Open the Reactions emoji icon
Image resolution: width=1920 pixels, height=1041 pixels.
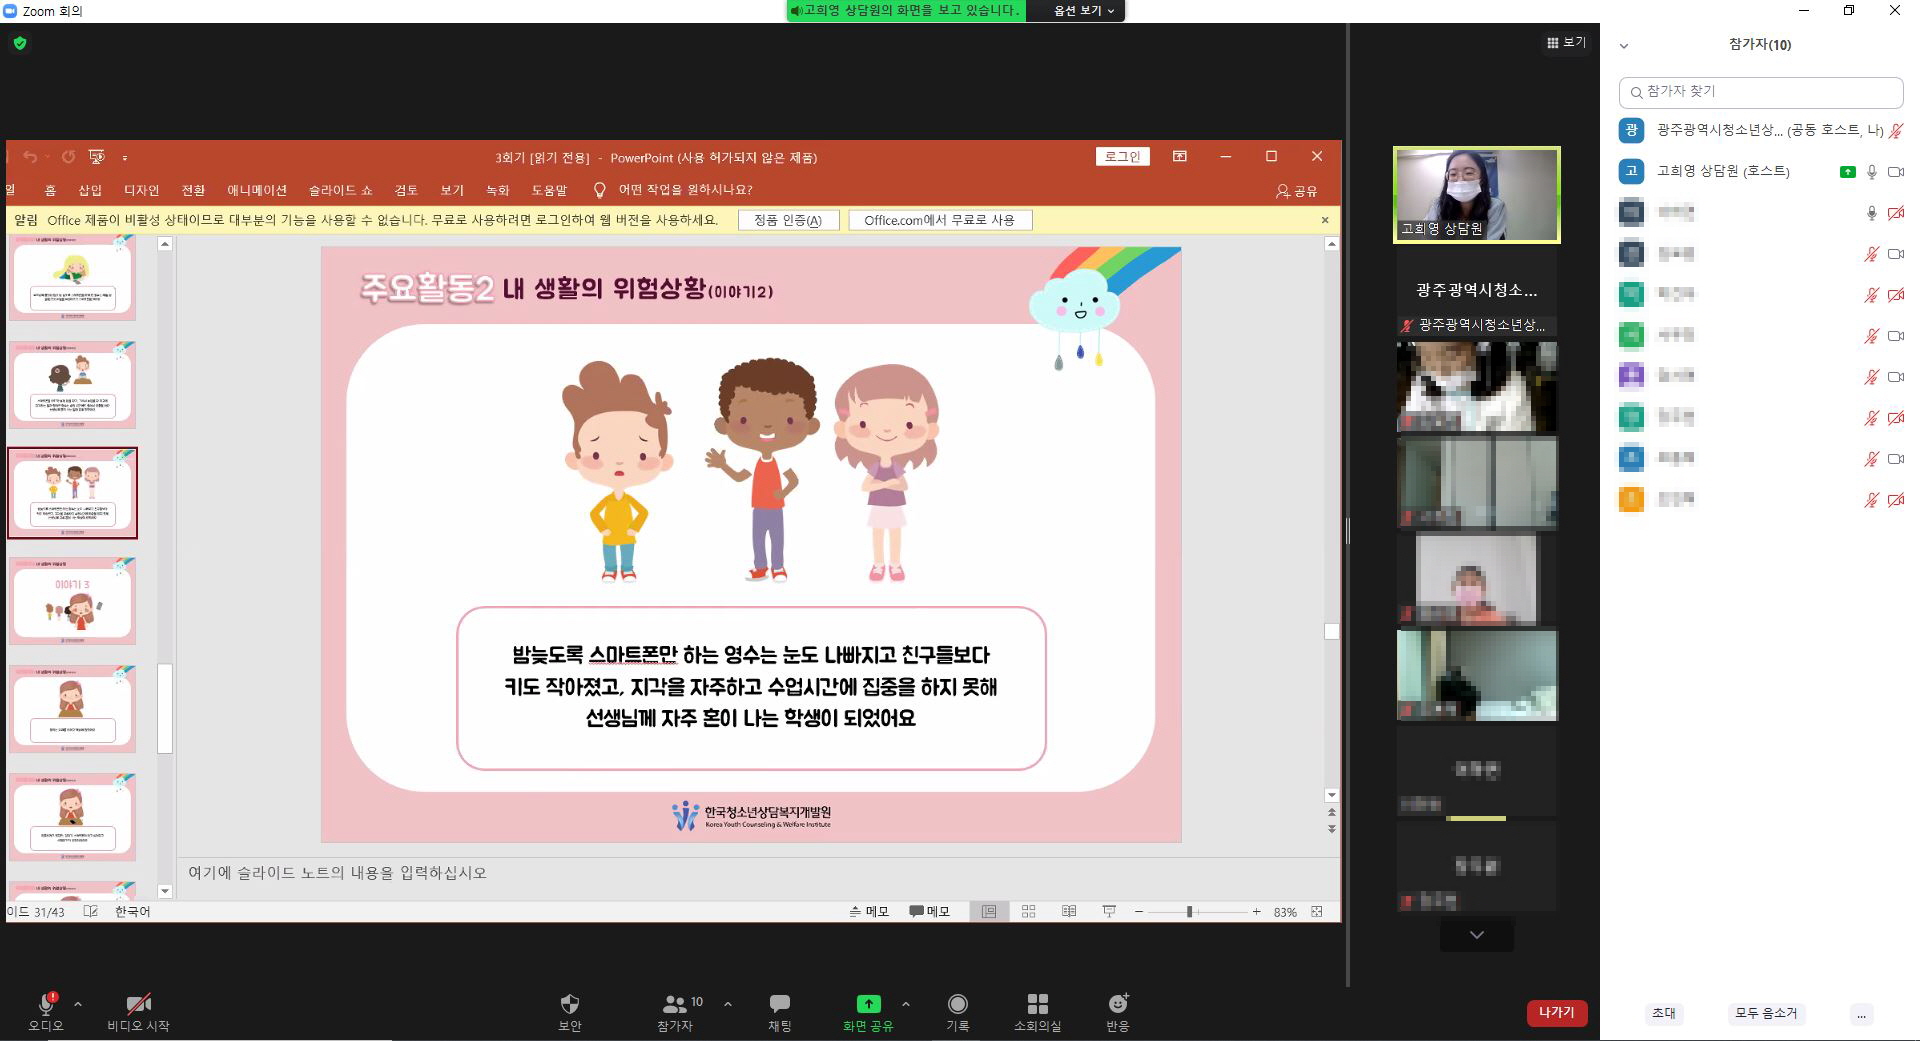(1117, 1004)
